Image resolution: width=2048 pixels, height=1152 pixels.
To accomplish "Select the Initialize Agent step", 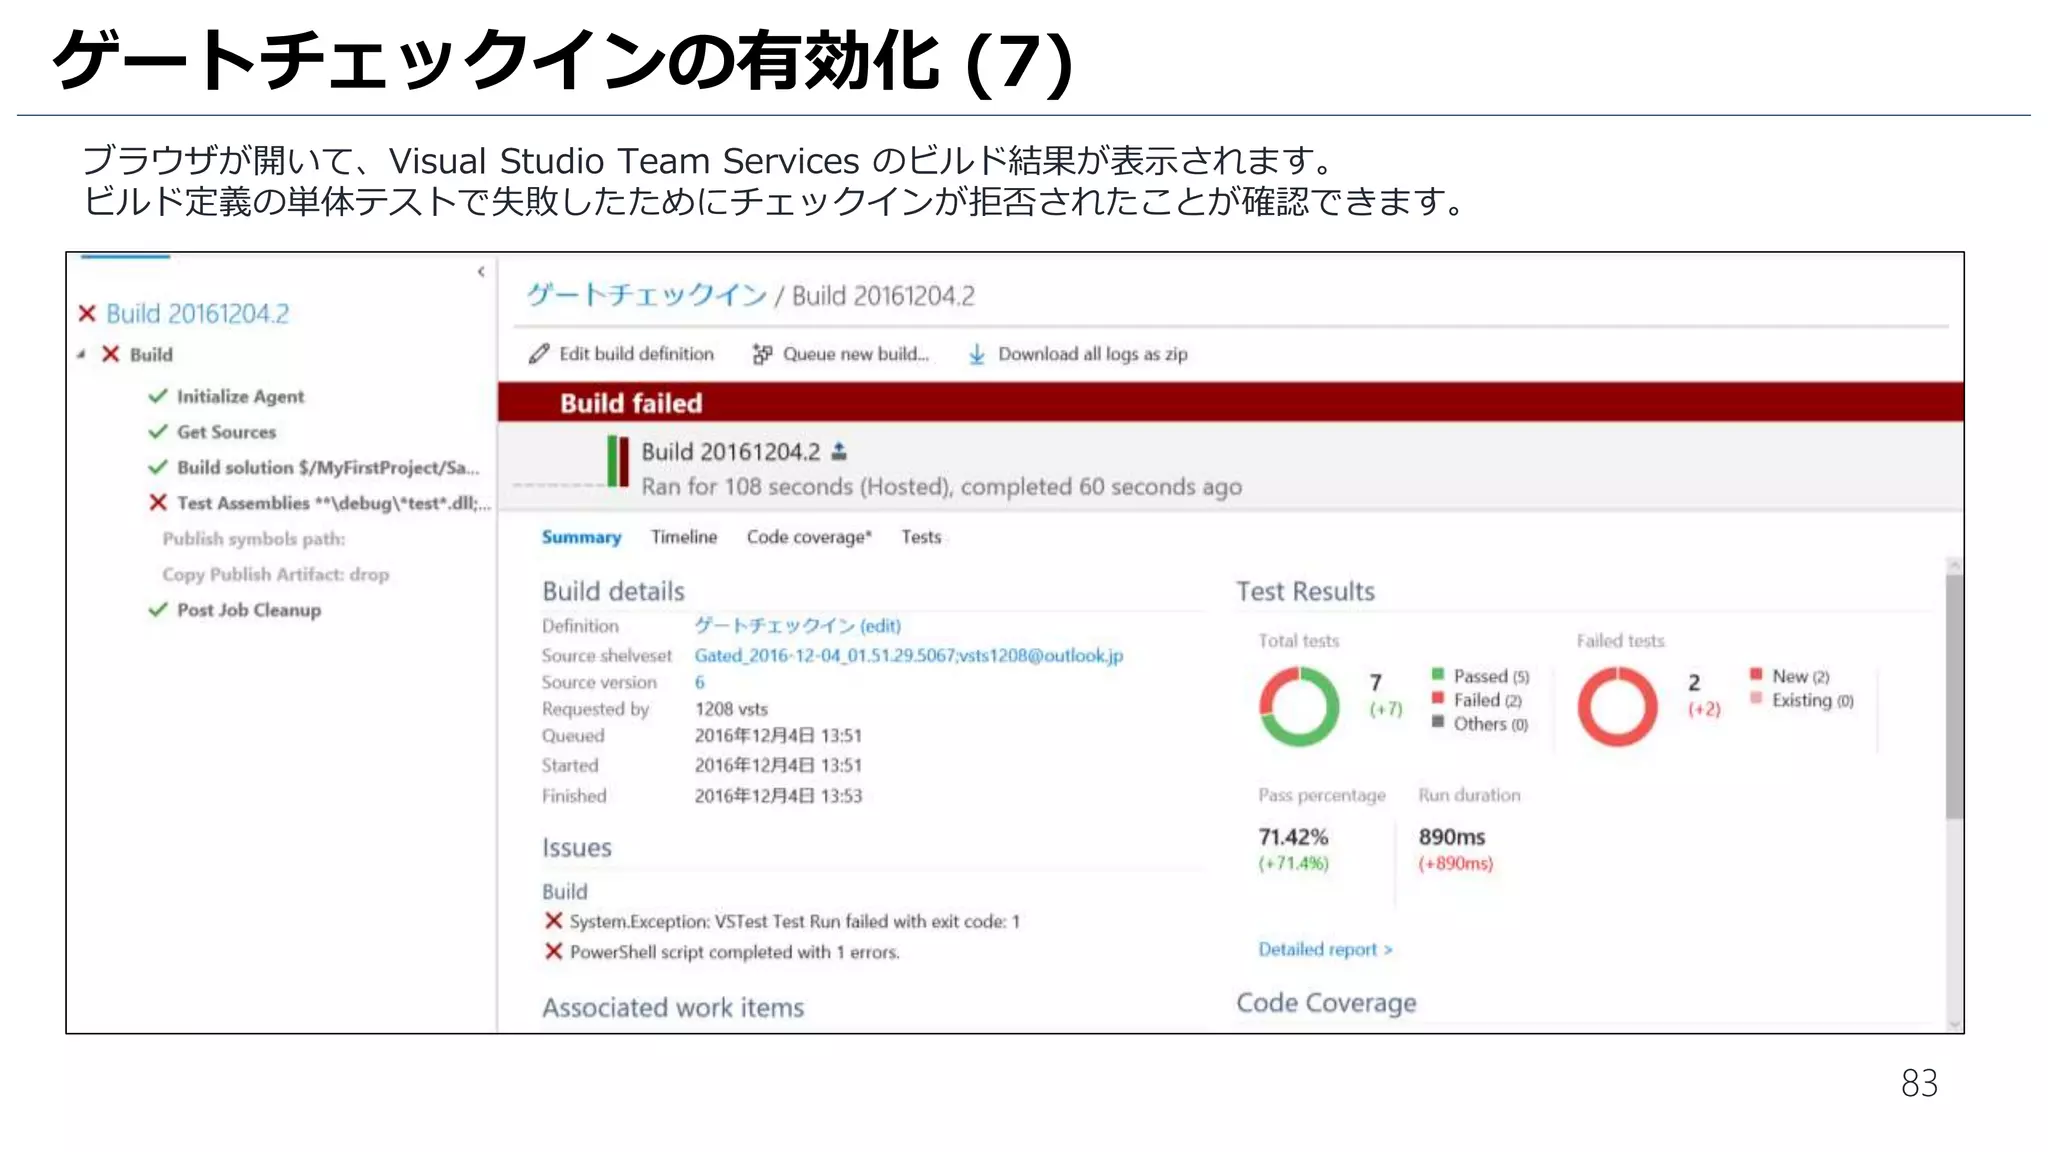I will point(240,397).
